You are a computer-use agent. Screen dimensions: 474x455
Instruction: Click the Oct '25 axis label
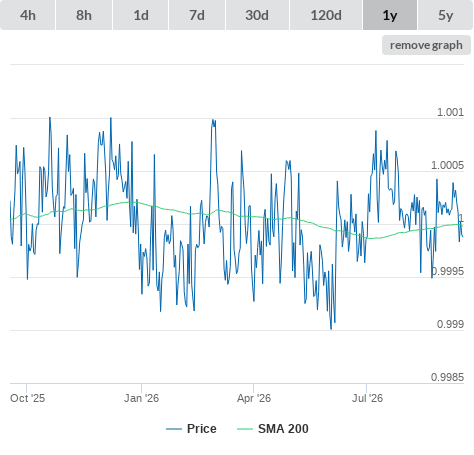pyautogui.click(x=27, y=398)
